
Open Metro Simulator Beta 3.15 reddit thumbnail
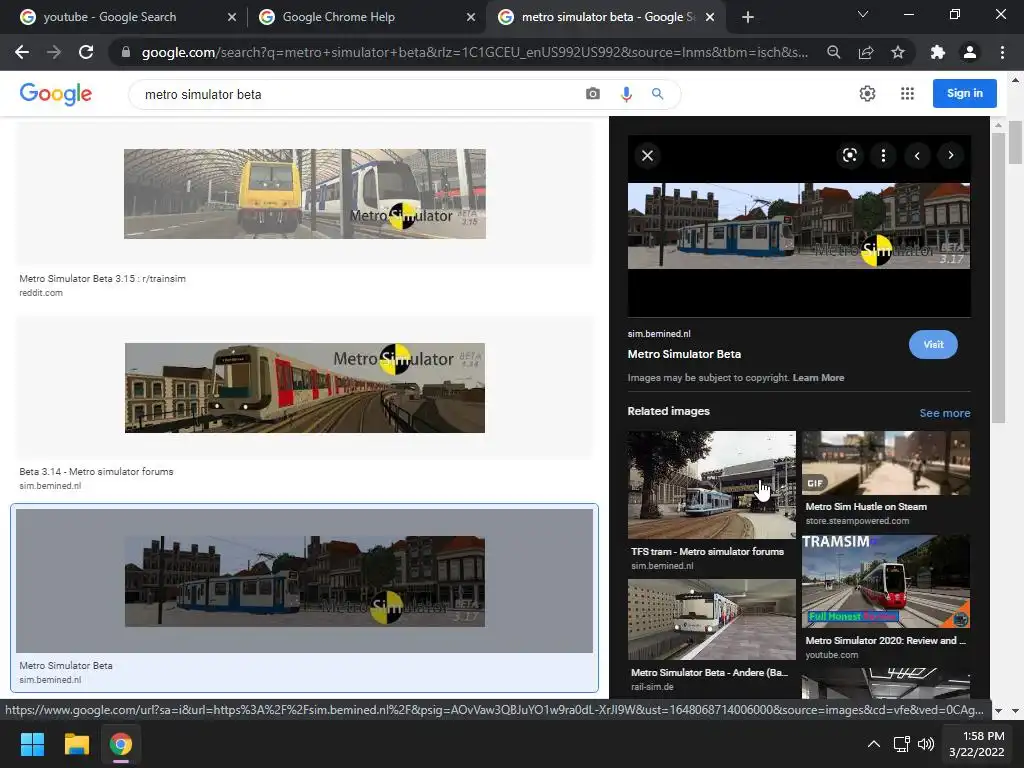point(305,193)
